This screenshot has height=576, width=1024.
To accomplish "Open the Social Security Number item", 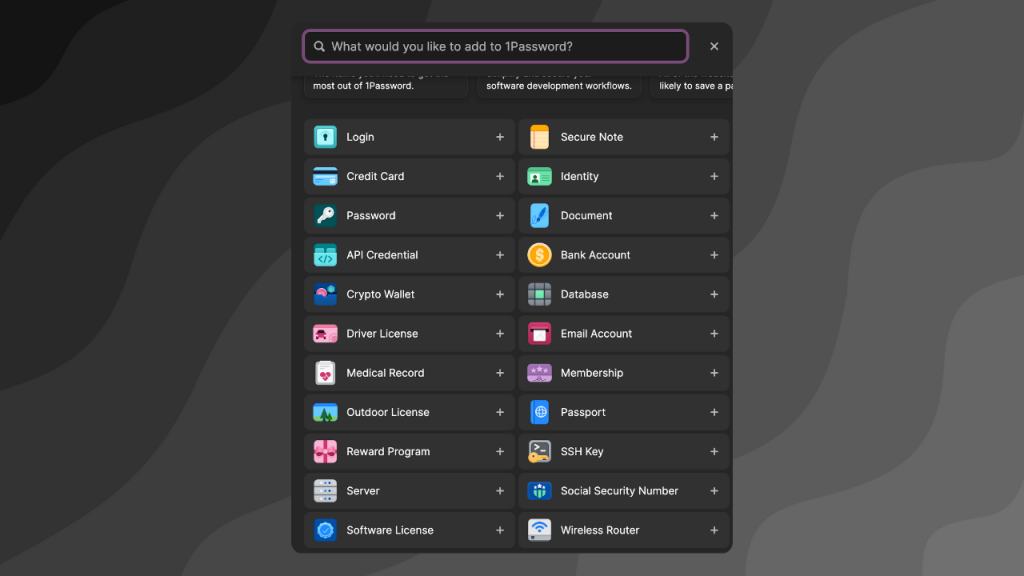I will (619, 491).
